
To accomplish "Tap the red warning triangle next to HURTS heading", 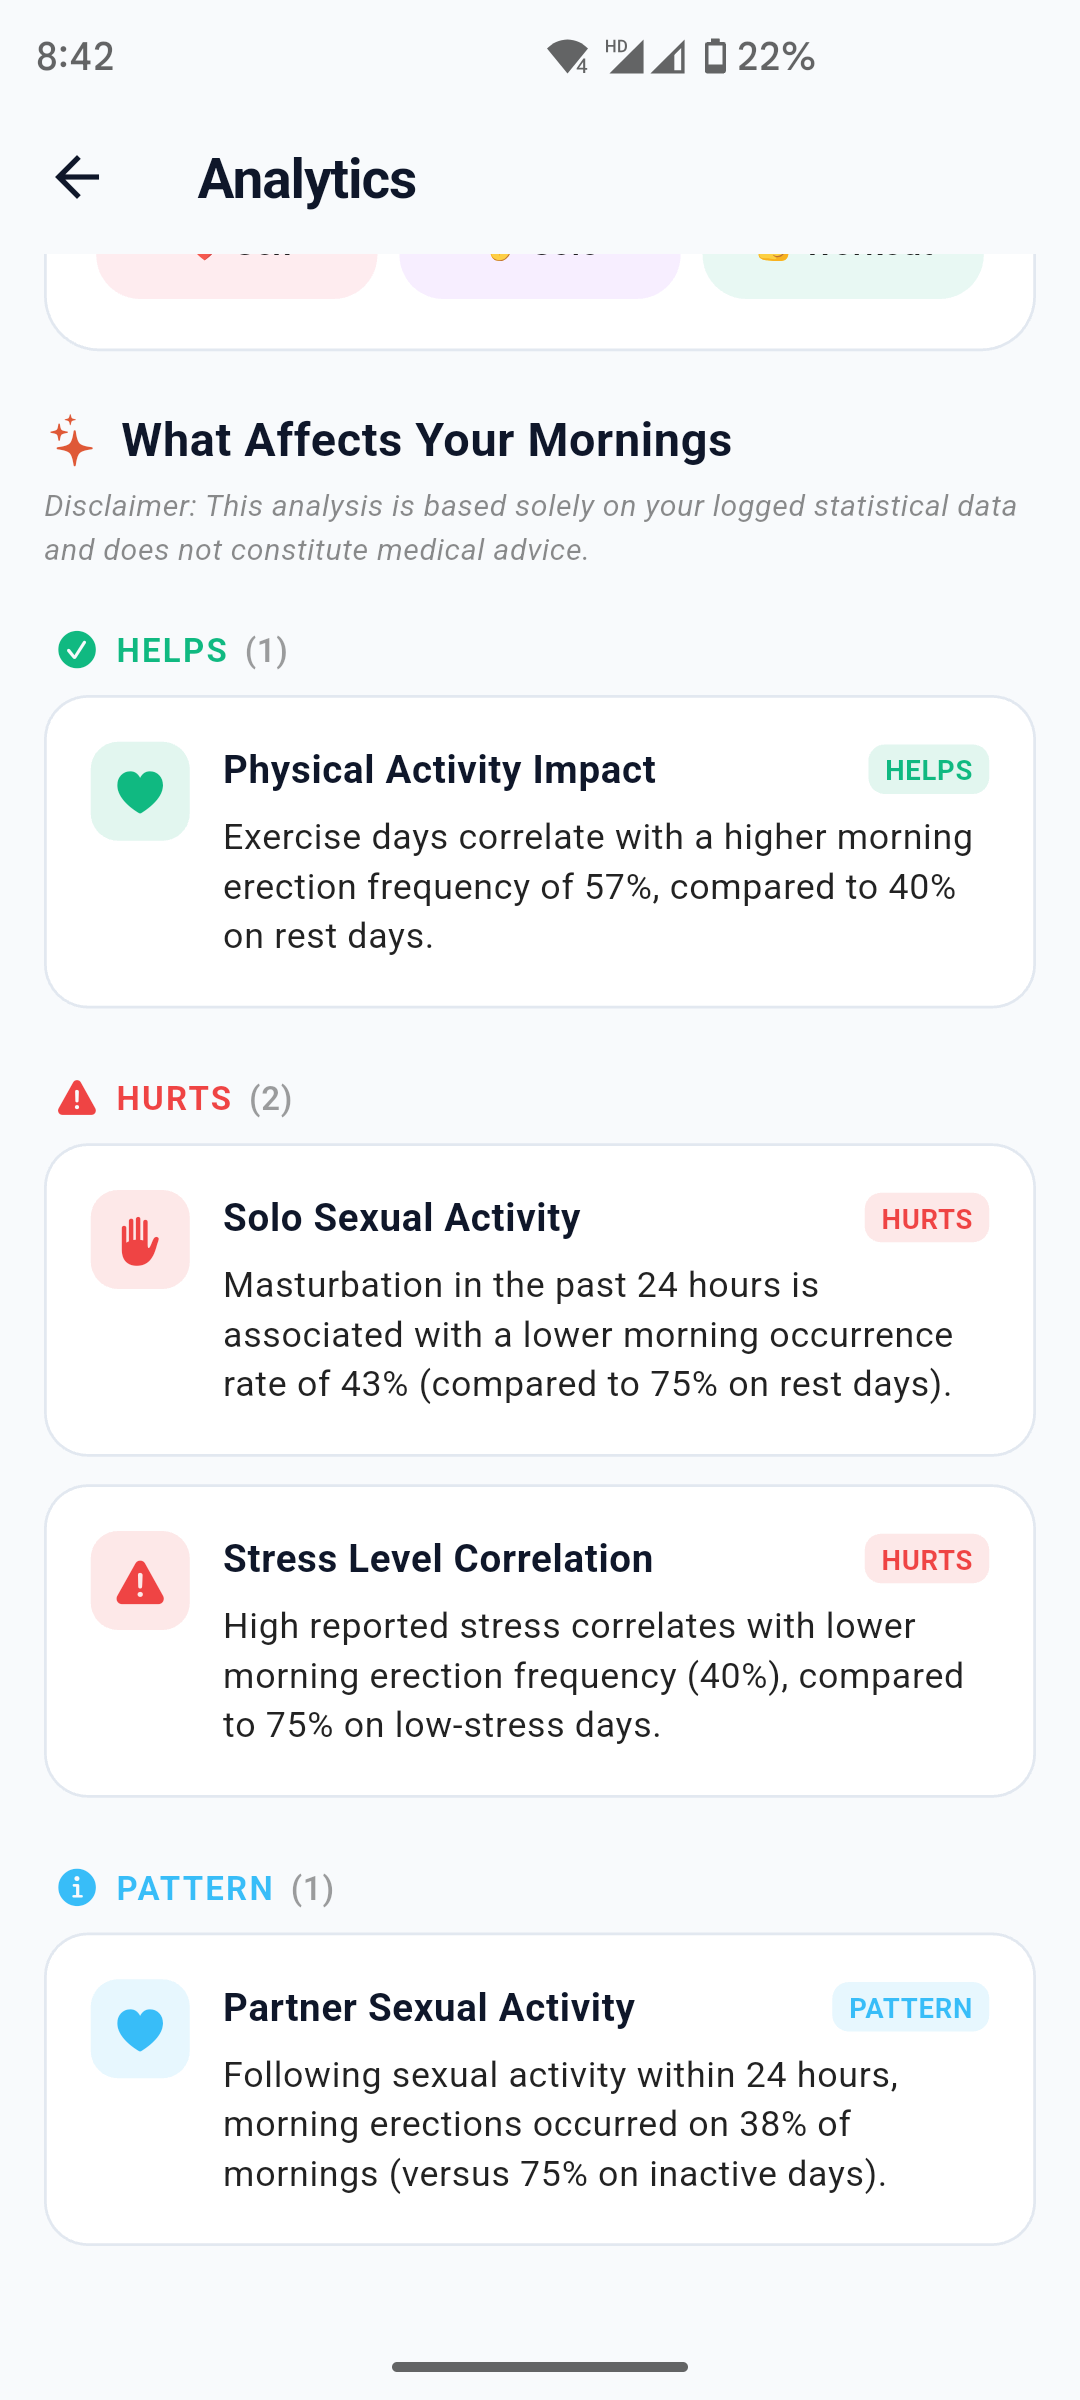I will tap(77, 1098).
